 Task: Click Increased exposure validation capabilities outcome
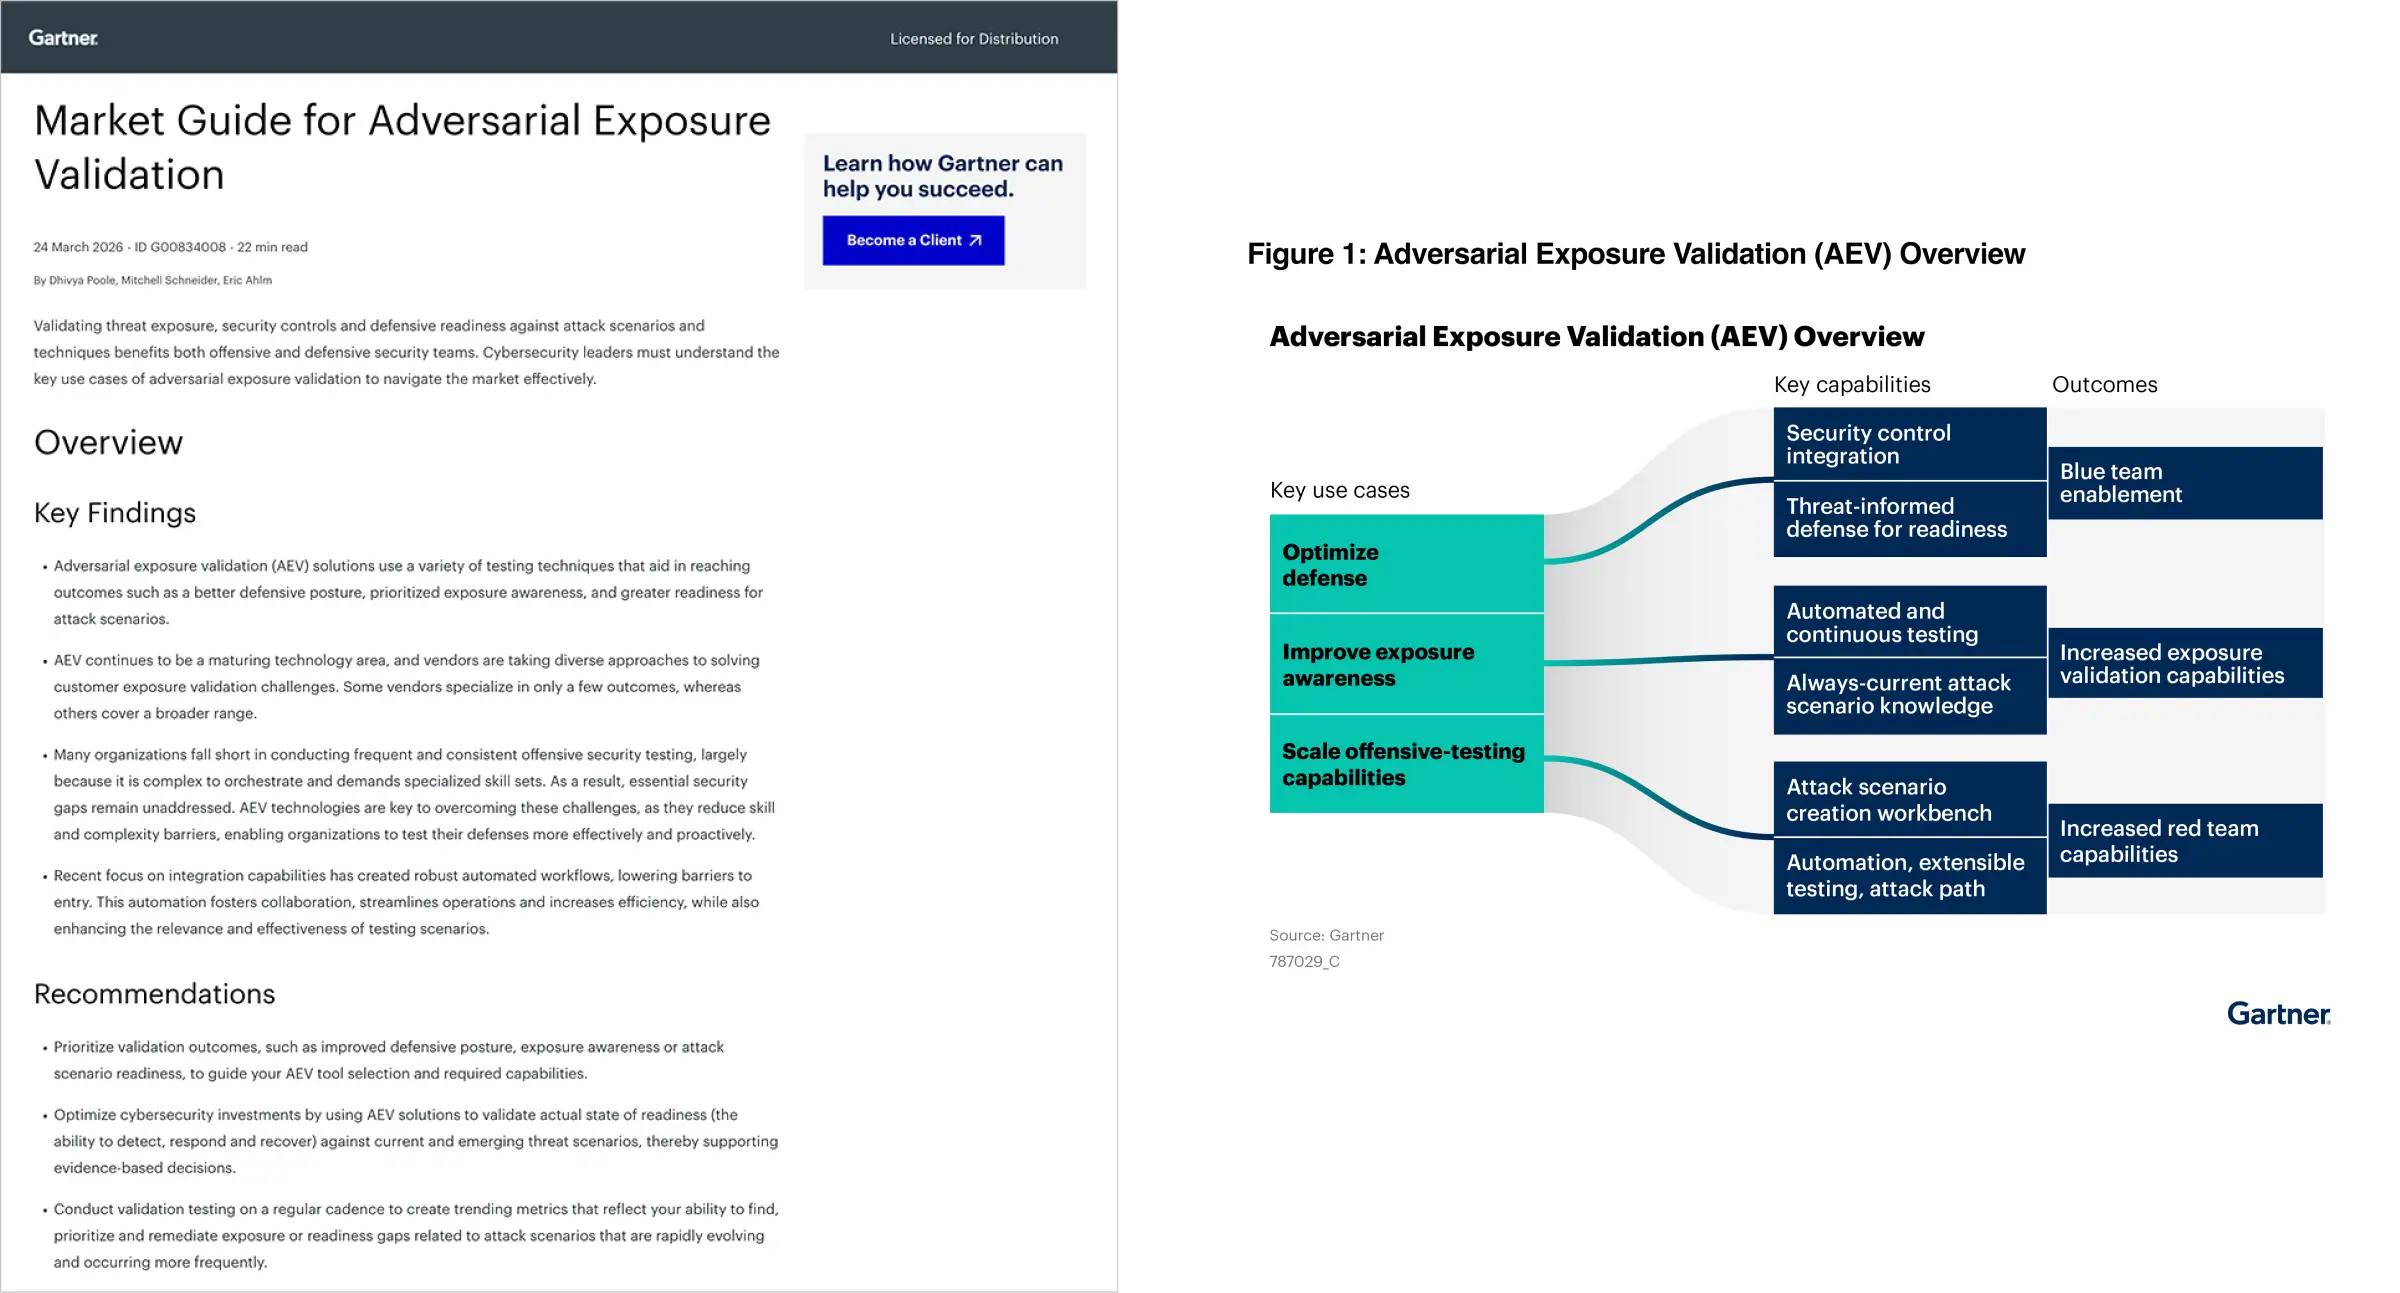coord(2184,663)
